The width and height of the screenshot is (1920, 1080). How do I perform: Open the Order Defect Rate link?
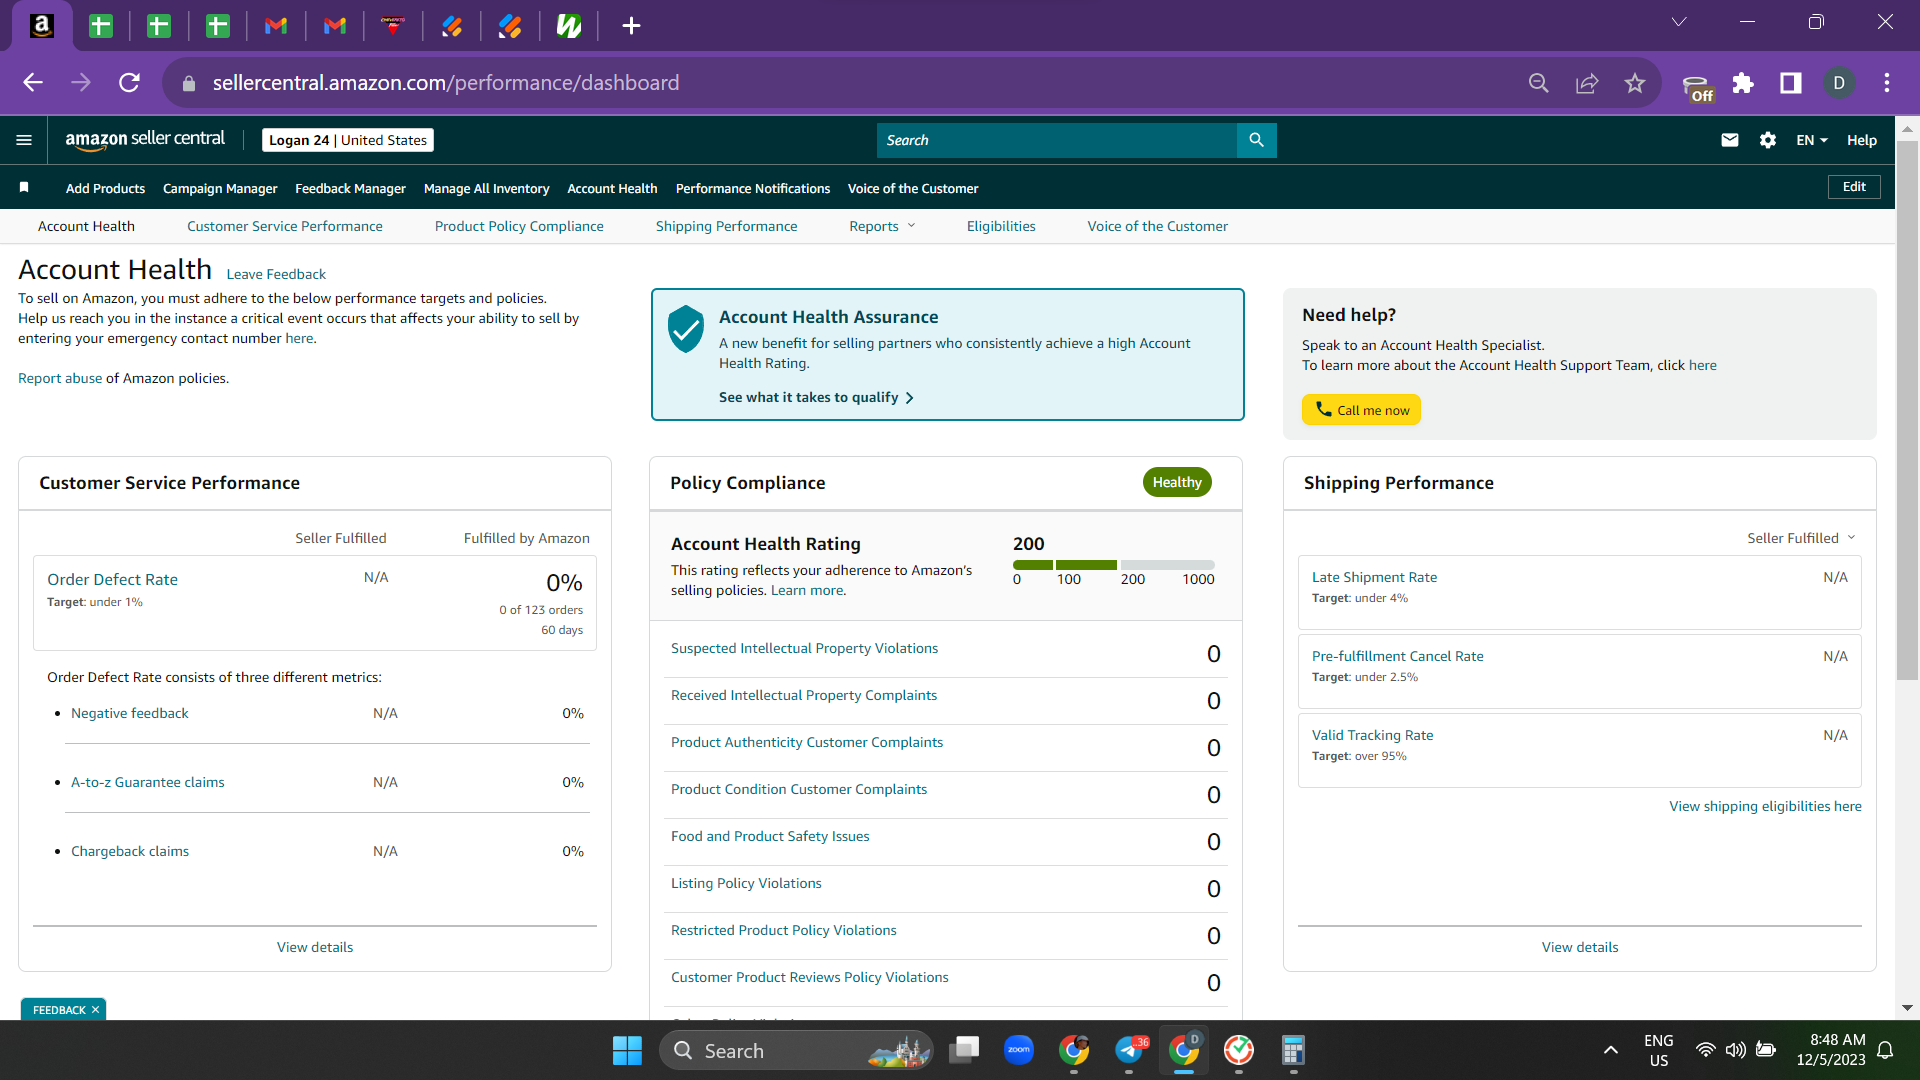click(x=112, y=579)
